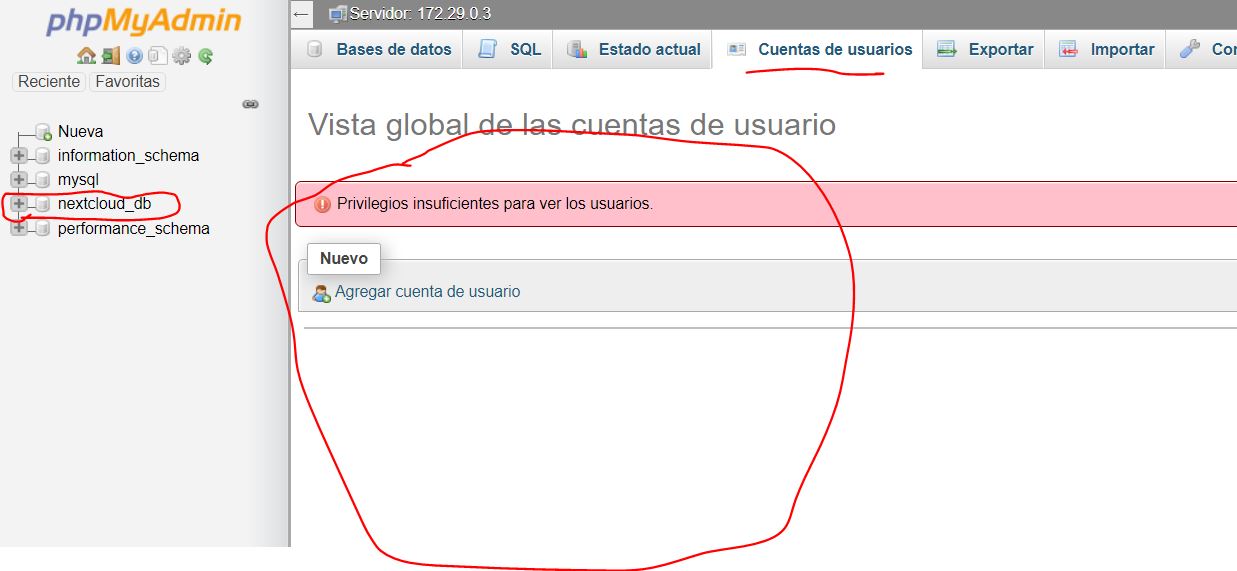Open phpMyAdmin documentation help icon
This screenshot has height=571, width=1237.
click(x=134, y=56)
